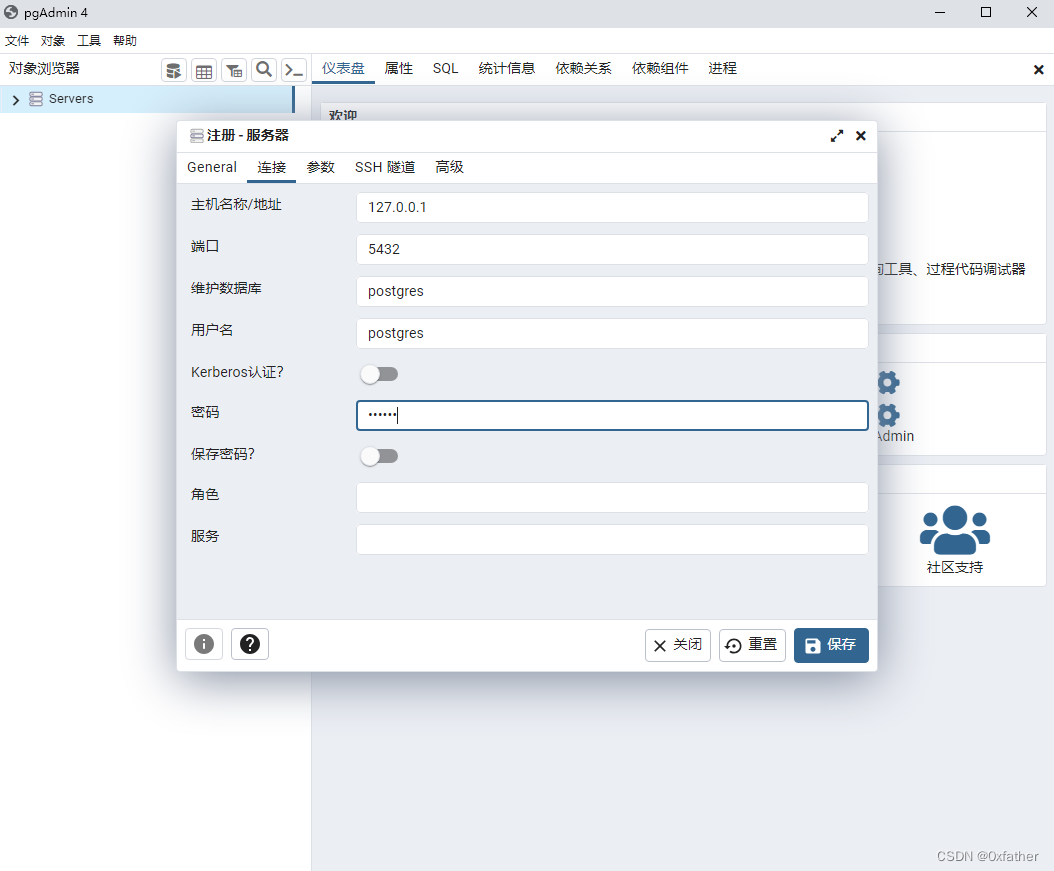1054x871 pixels.
Task: Launch the PSQL terminal tool icon
Action: [293, 70]
